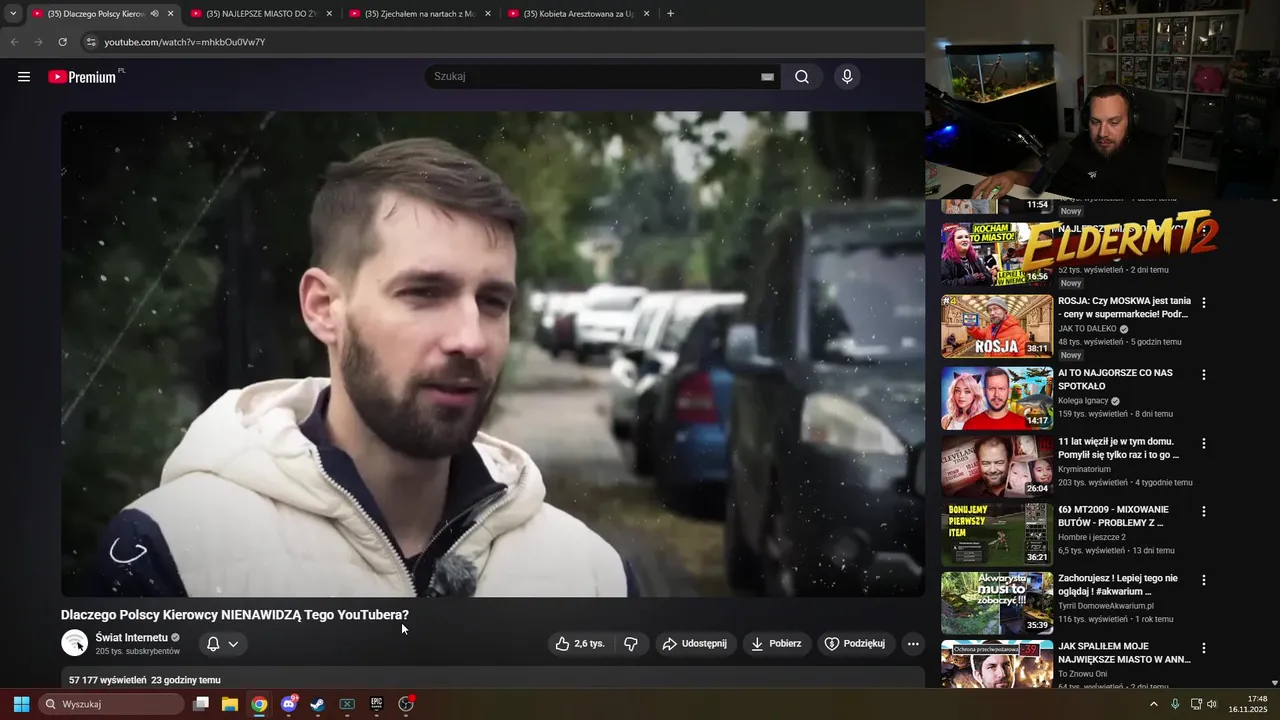Open options menu for AI TO NAJGORSZE video
1280x720 pixels.
[x=1204, y=375]
